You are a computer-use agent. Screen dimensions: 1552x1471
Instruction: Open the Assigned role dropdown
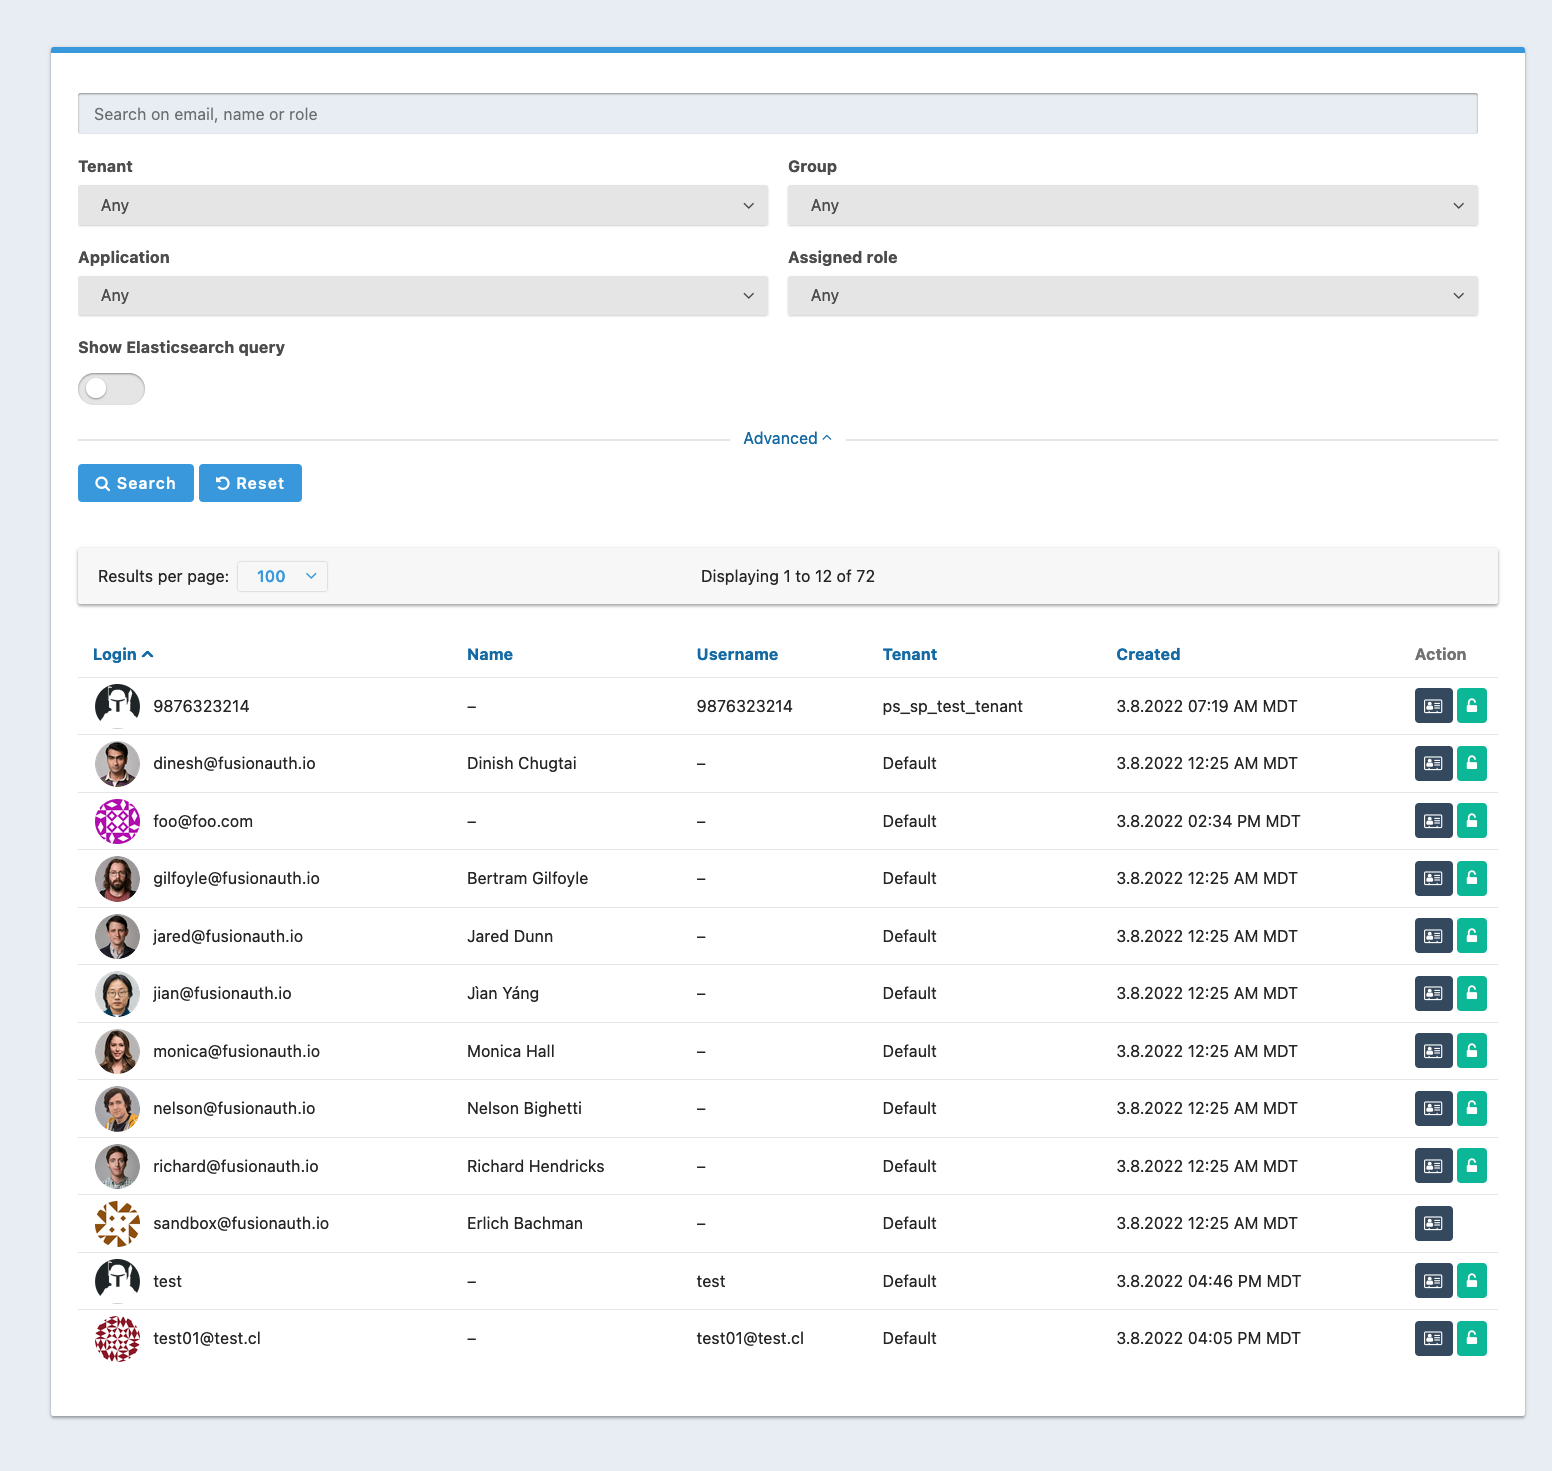pyautogui.click(x=1133, y=296)
